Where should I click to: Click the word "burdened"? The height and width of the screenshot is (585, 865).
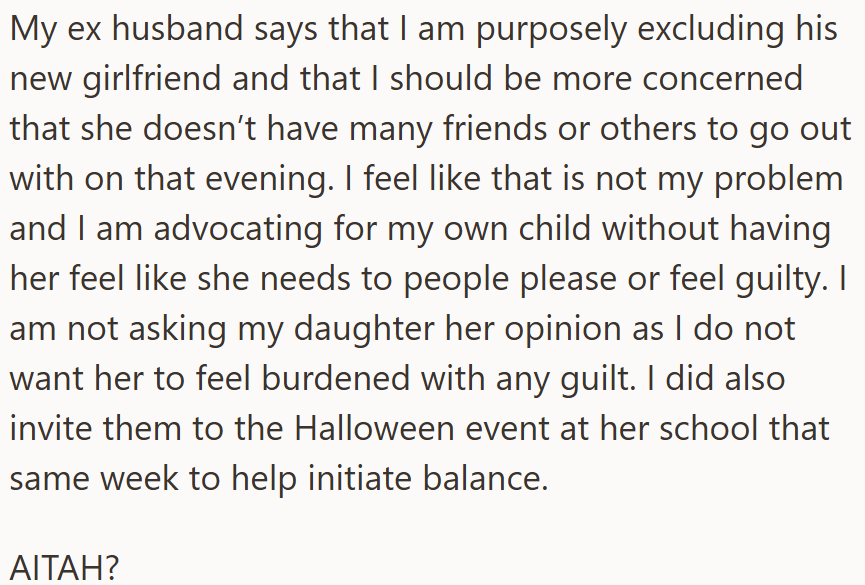click(x=335, y=378)
